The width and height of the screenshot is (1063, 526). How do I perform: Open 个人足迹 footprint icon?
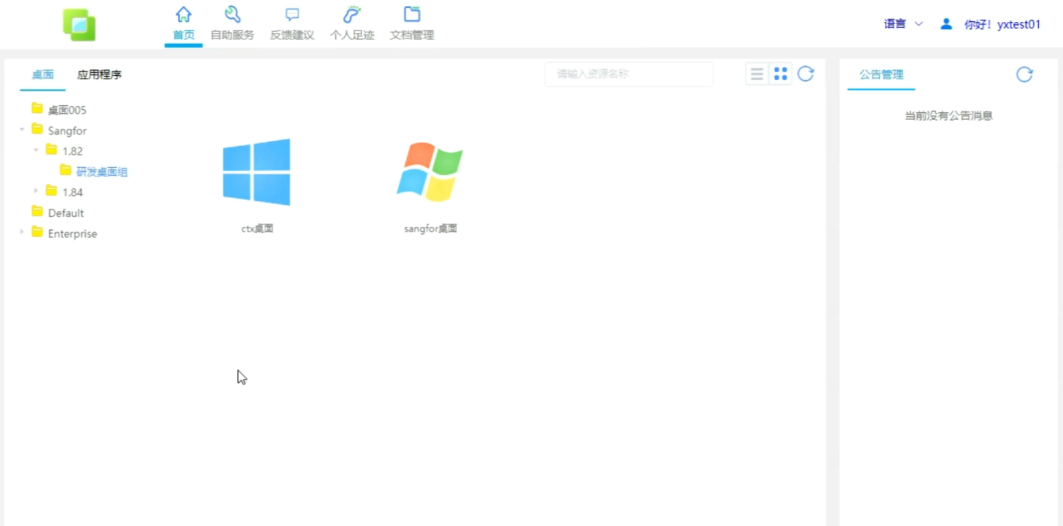[x=352, y=14]
